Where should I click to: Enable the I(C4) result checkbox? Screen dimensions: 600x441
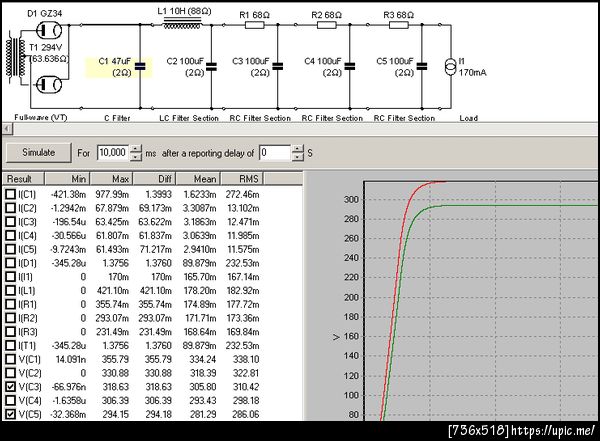point(10,236)
